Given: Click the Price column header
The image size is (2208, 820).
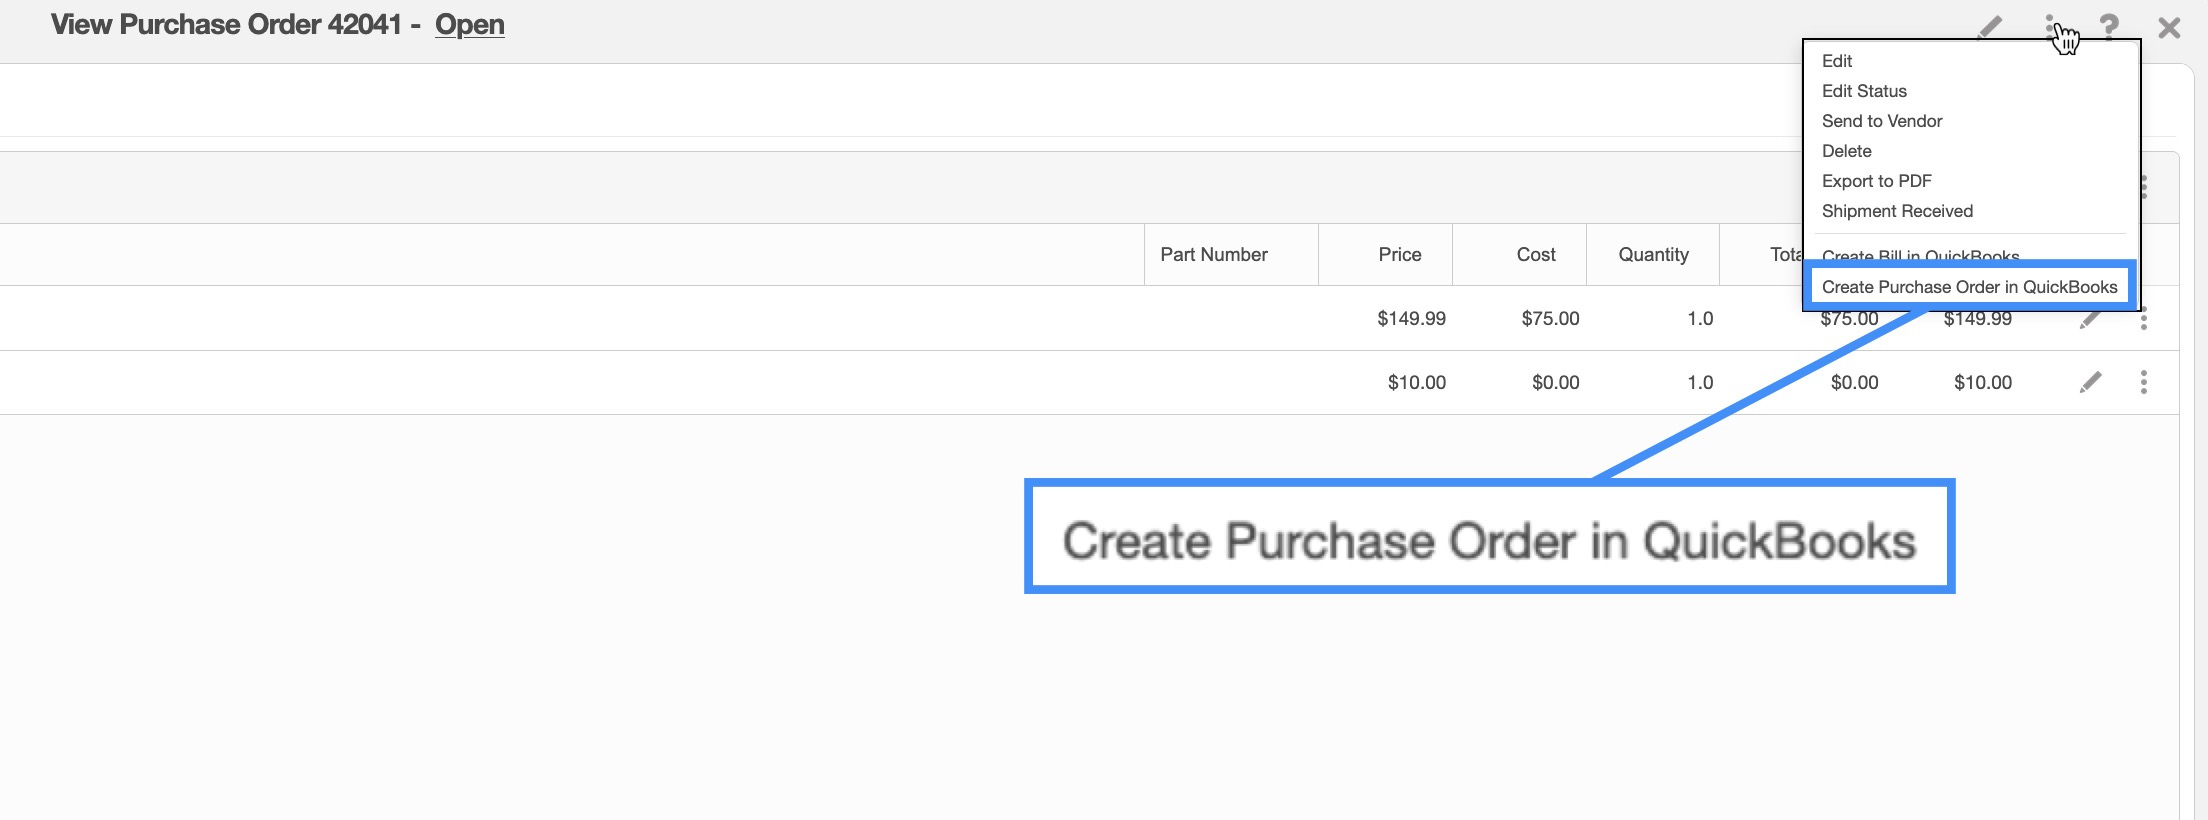Looking at the screenshot, I should (1399, 255).
